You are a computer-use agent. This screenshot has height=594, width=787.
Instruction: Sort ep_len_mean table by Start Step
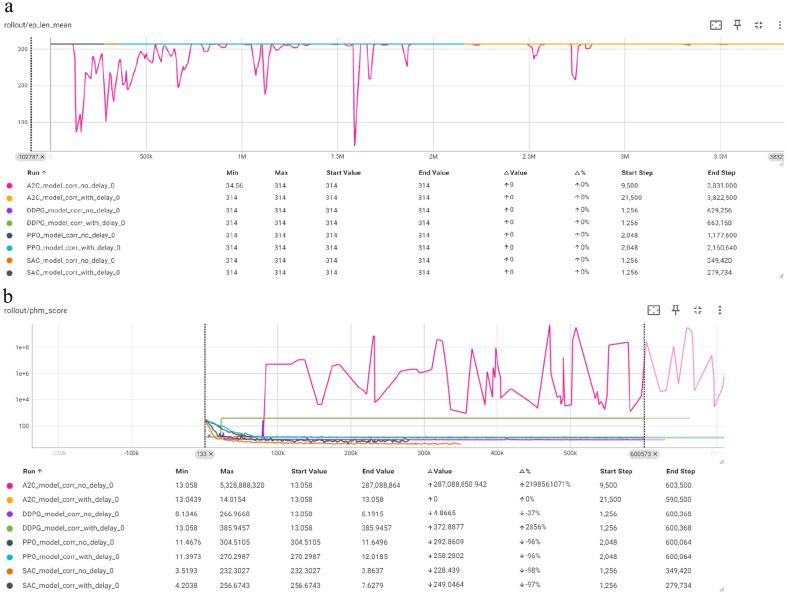(x=637, y=173)
